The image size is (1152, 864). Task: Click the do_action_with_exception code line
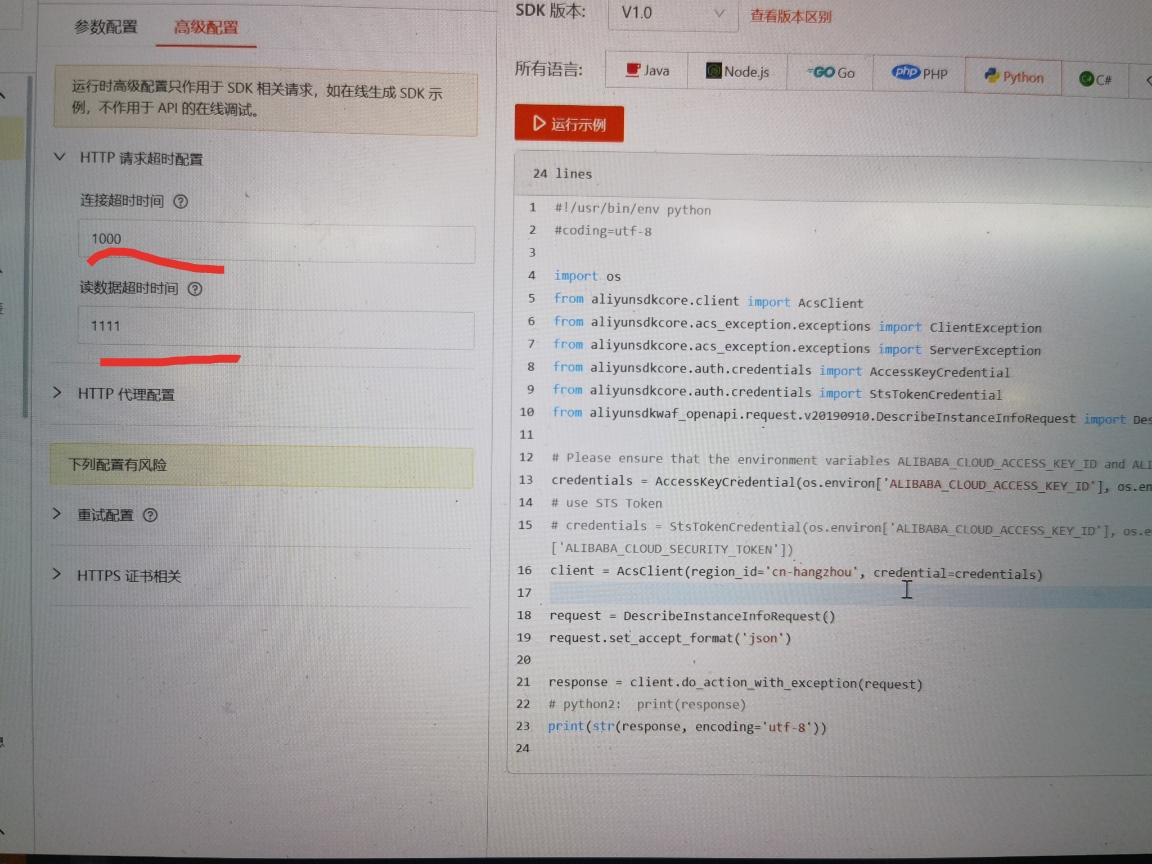(735, 683)
